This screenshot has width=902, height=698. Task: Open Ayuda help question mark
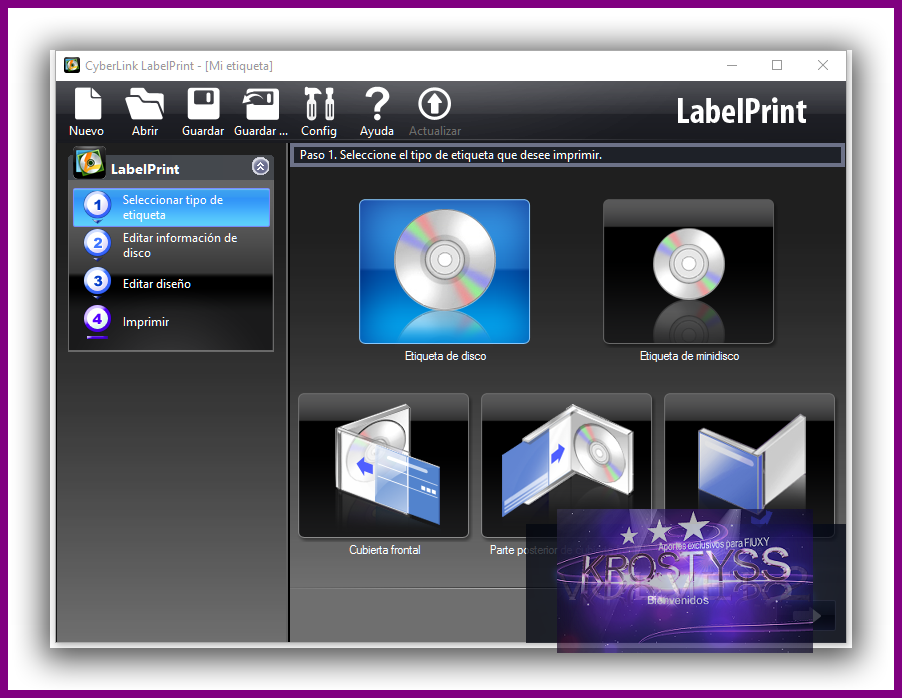pos(377,112)
